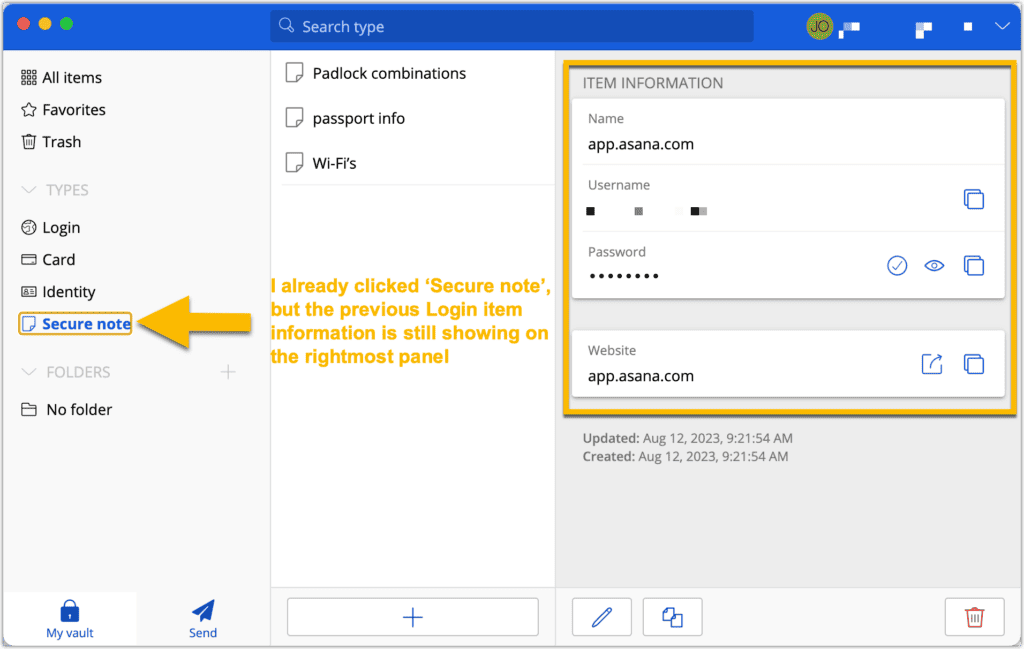The height and width of the screenshot is (649, 1024).
Task: Check if password has been exposed
Action: coord(897,266)
